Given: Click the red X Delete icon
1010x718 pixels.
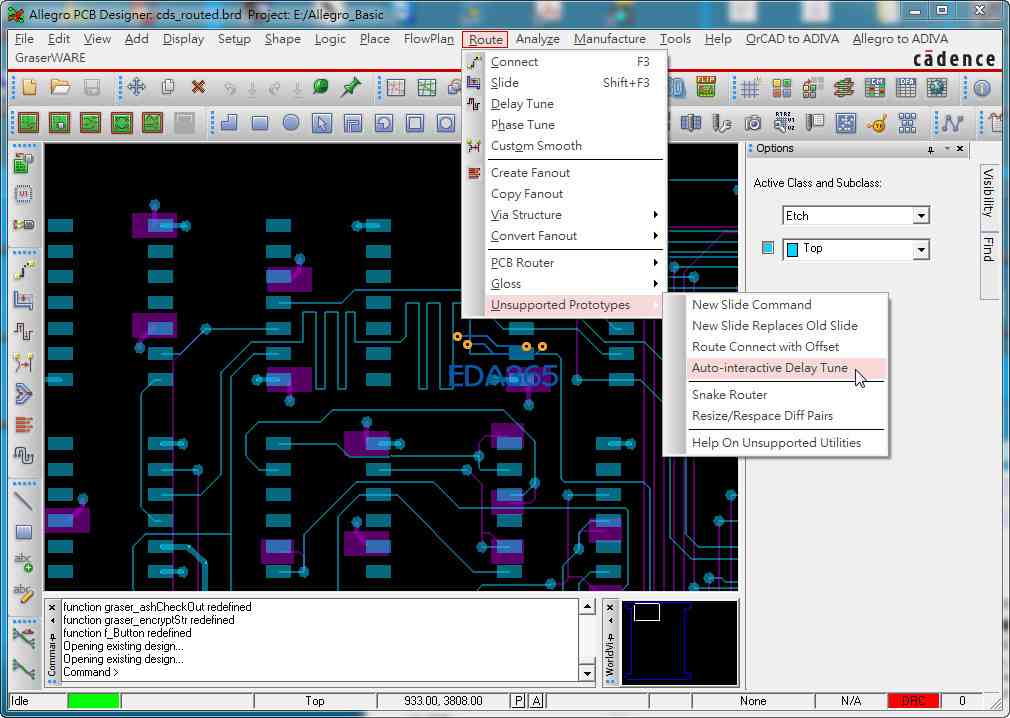Looking at the screenshot, I should [198, 88].
